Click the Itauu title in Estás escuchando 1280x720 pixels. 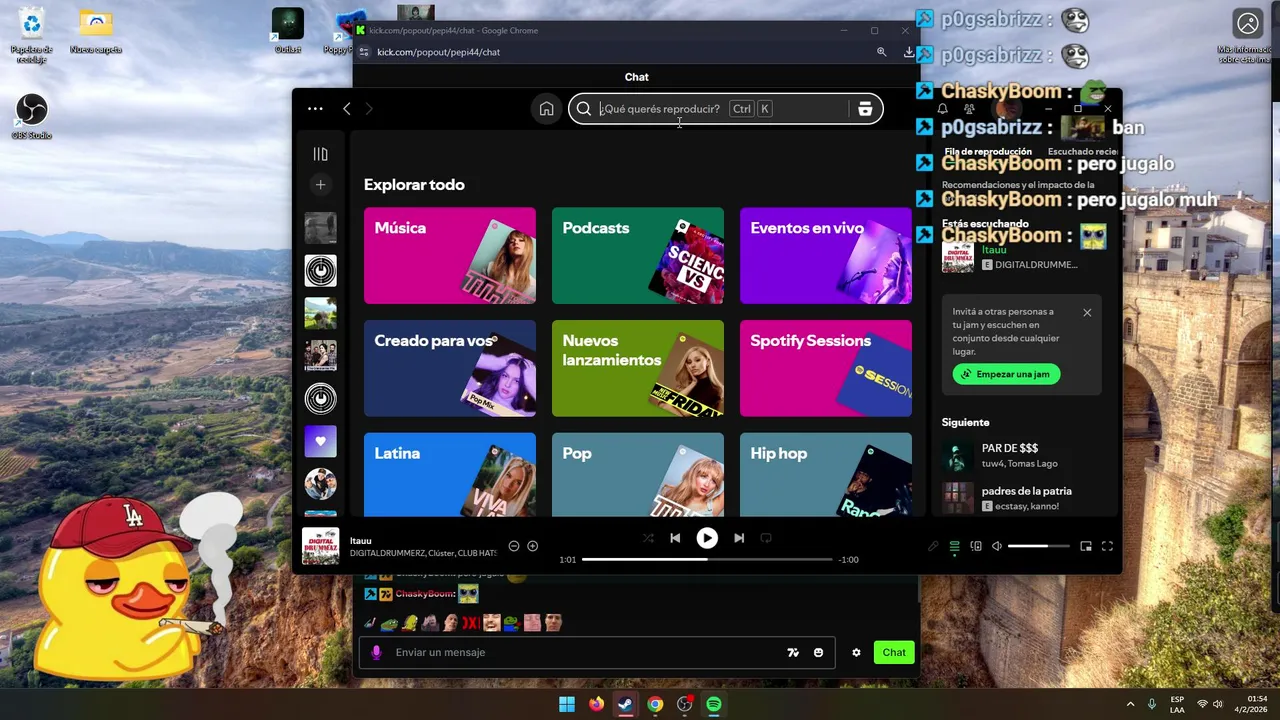tap(993, 250)
